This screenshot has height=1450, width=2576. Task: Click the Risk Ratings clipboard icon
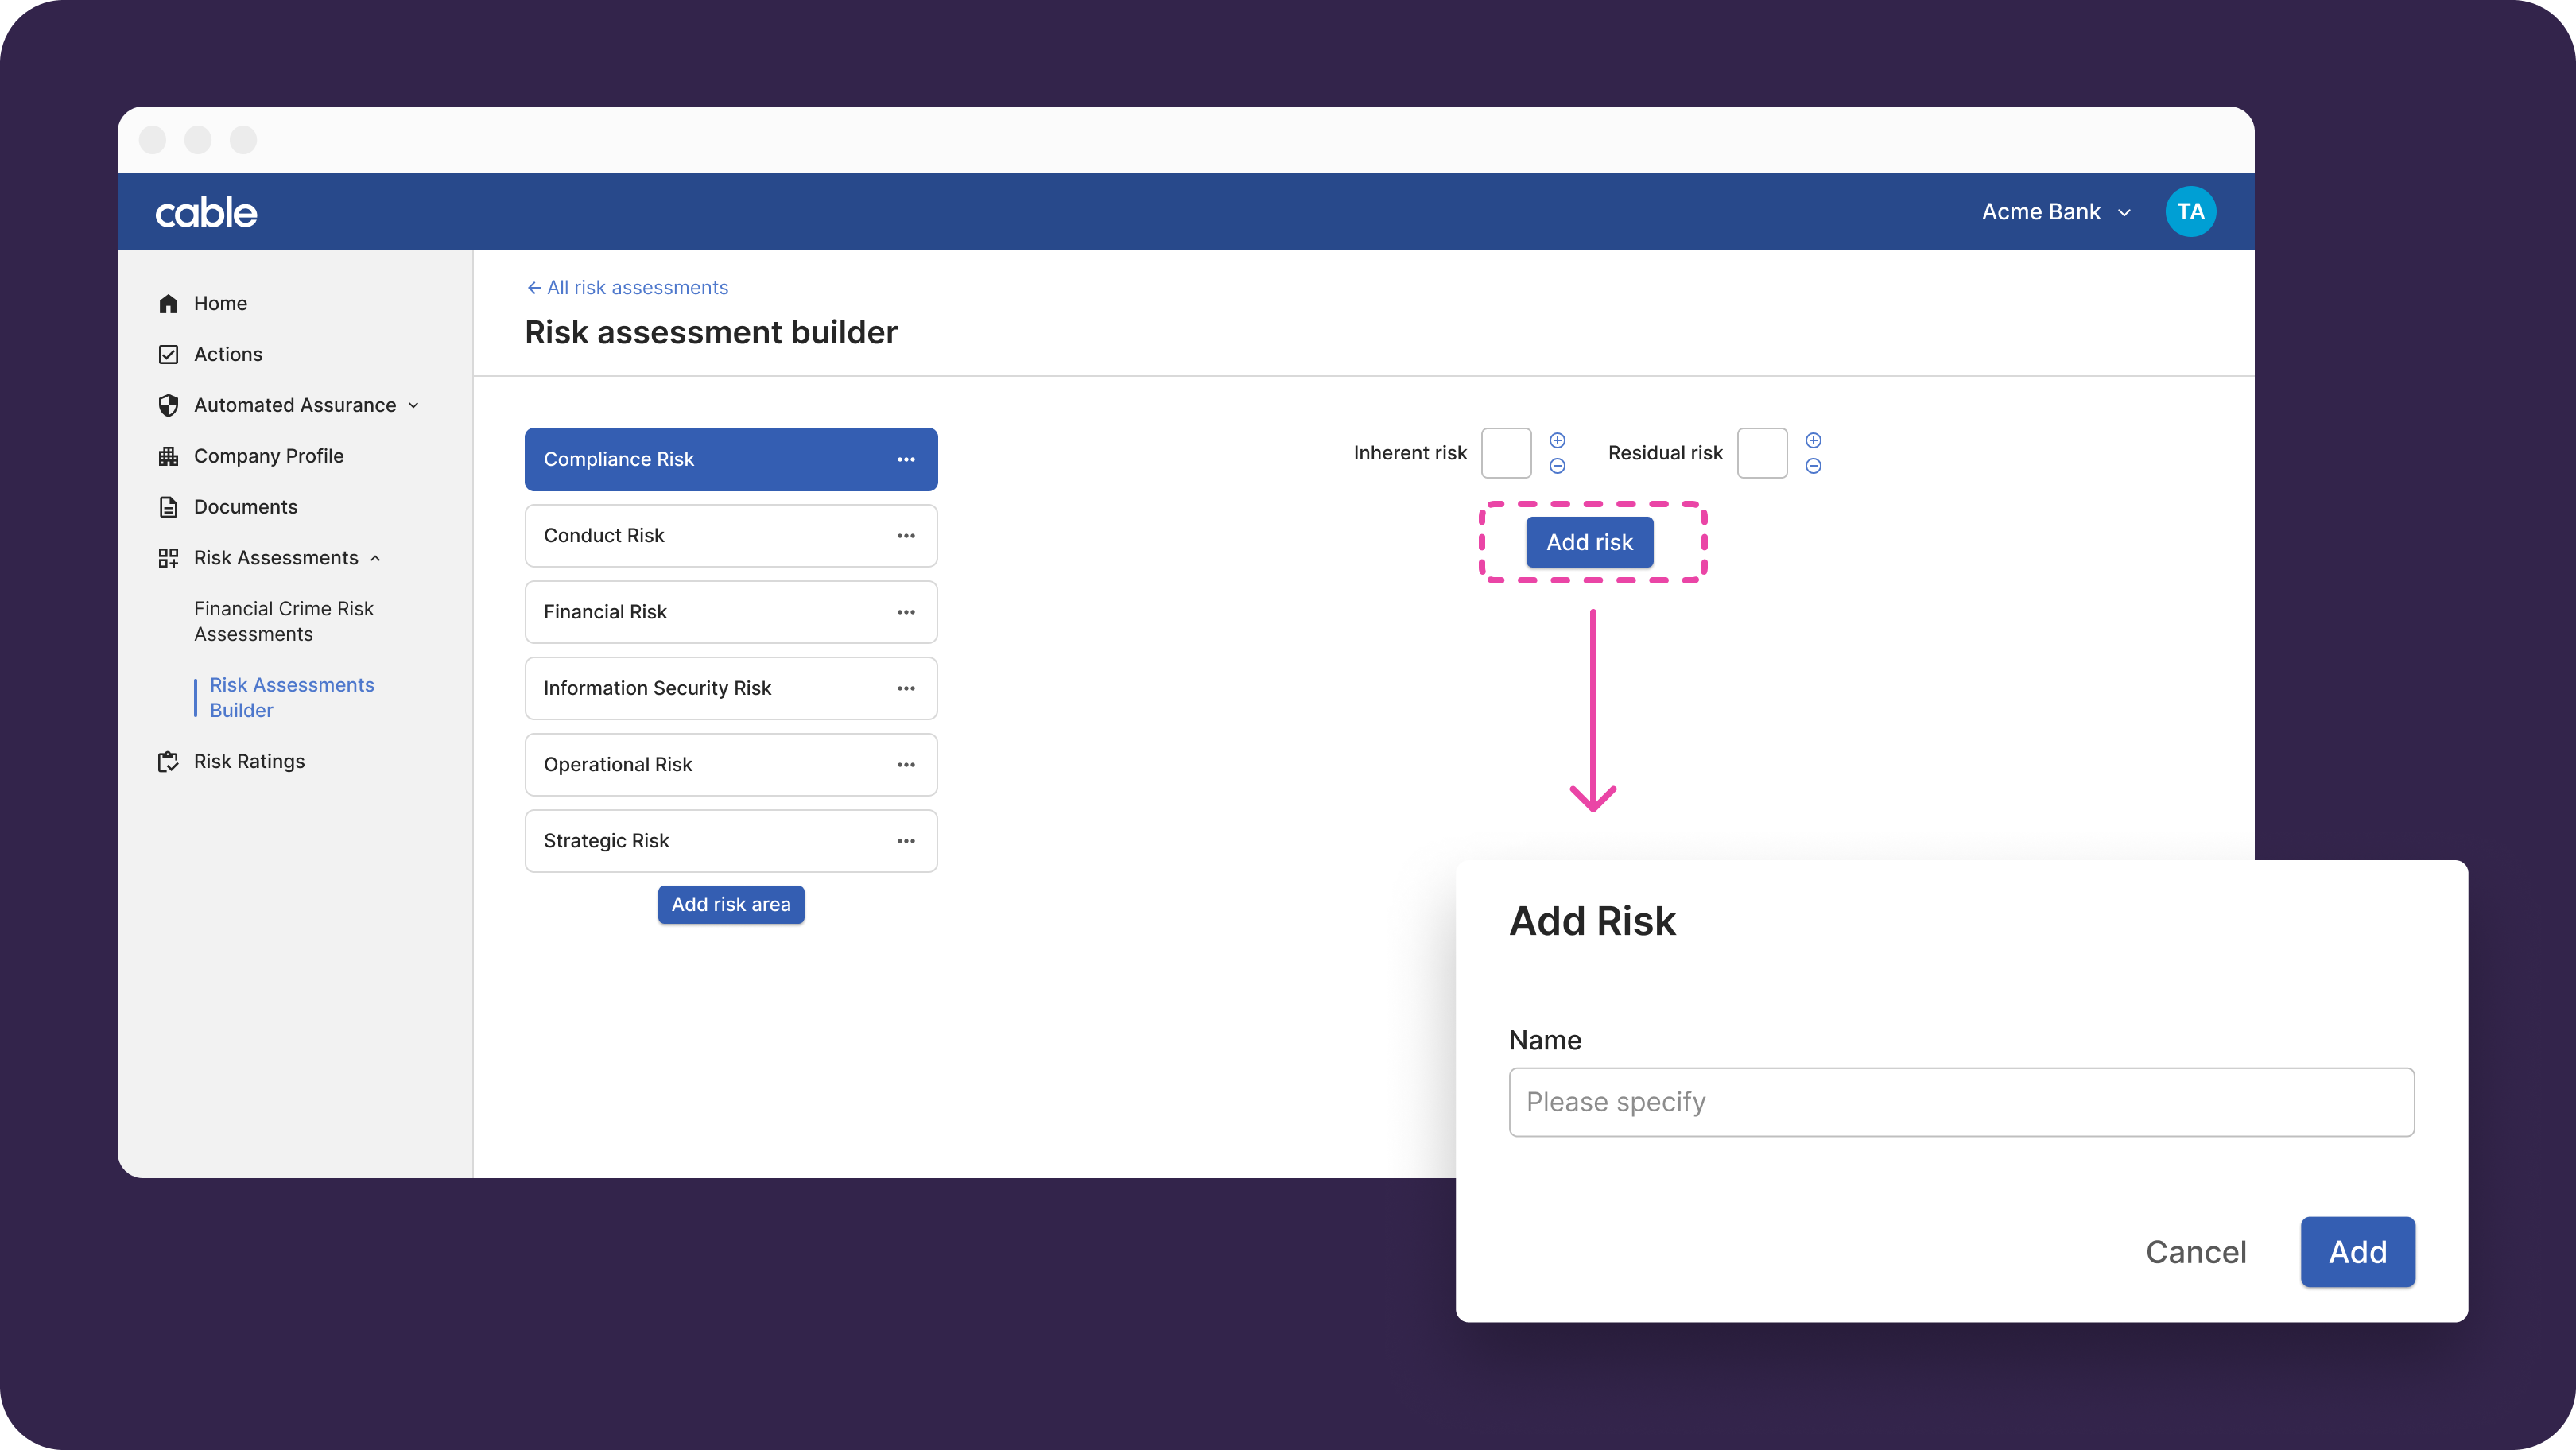pos(168,762)
